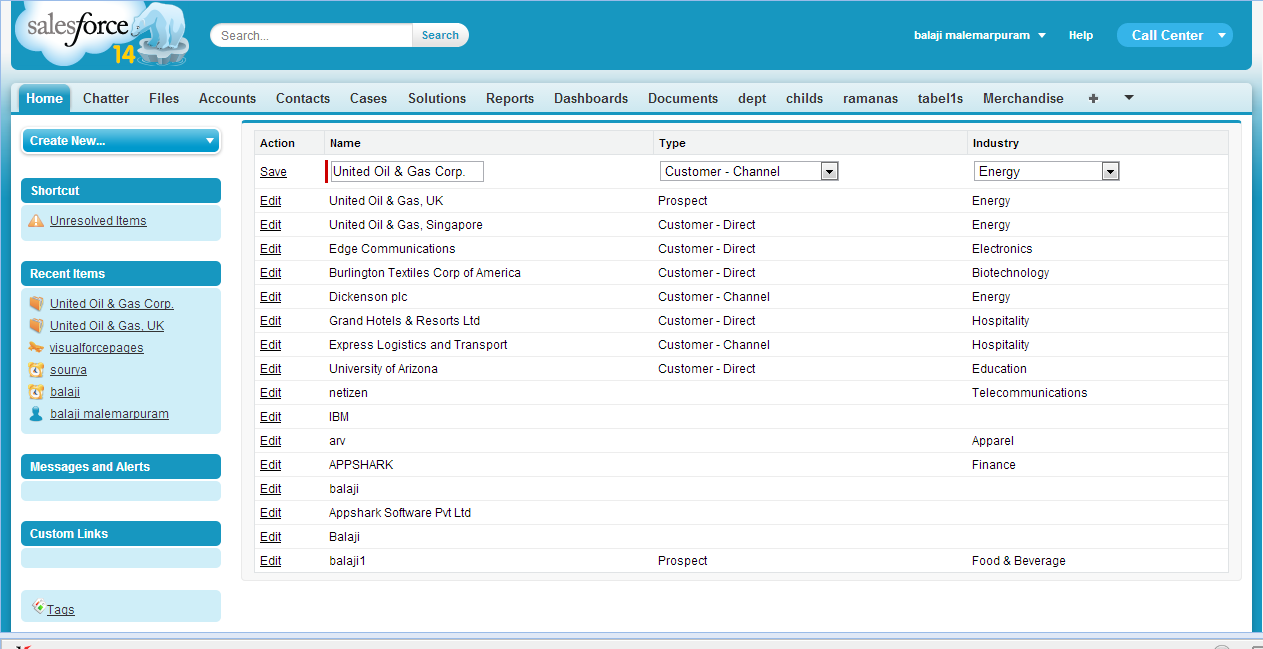The height and width of the screenshot is (649, 1263).
Task: Open the Files tab
Action: pos(164,98)
